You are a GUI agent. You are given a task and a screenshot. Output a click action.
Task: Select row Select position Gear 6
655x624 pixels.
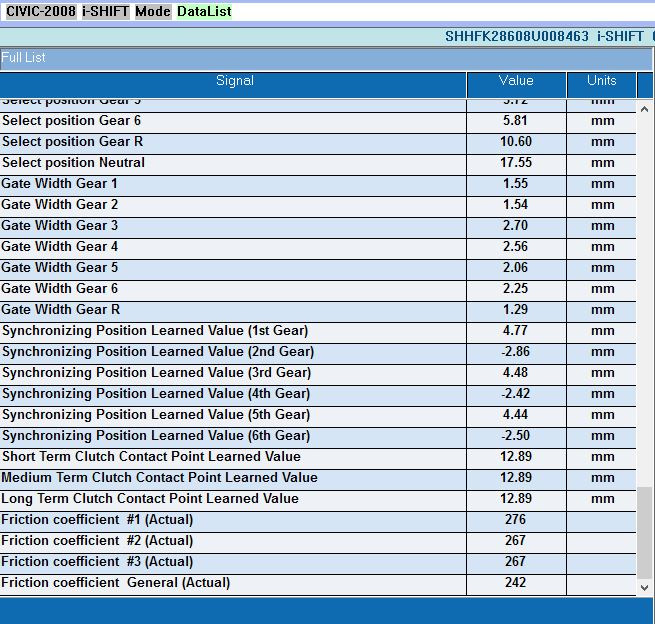coord(318,123)
